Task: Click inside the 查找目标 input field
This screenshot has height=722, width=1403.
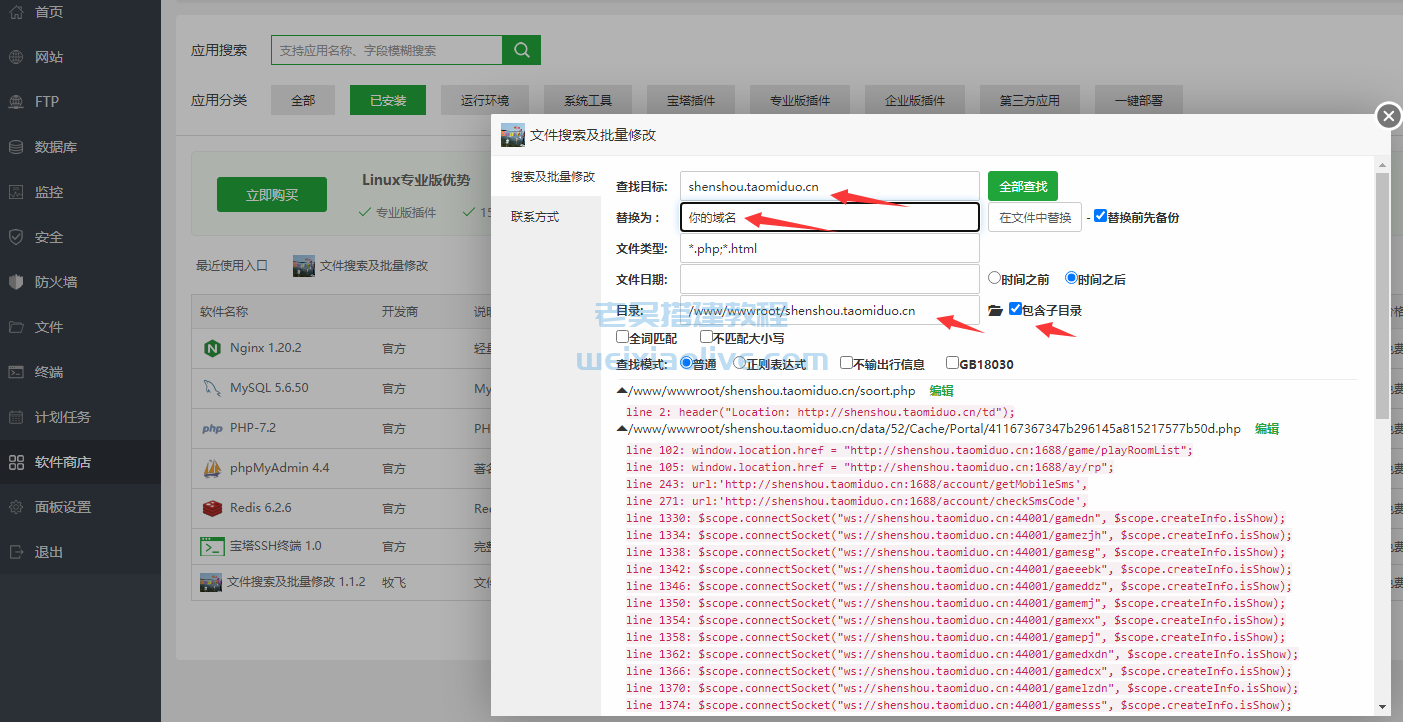Action: pyautogui.click(x=830, y=186)
